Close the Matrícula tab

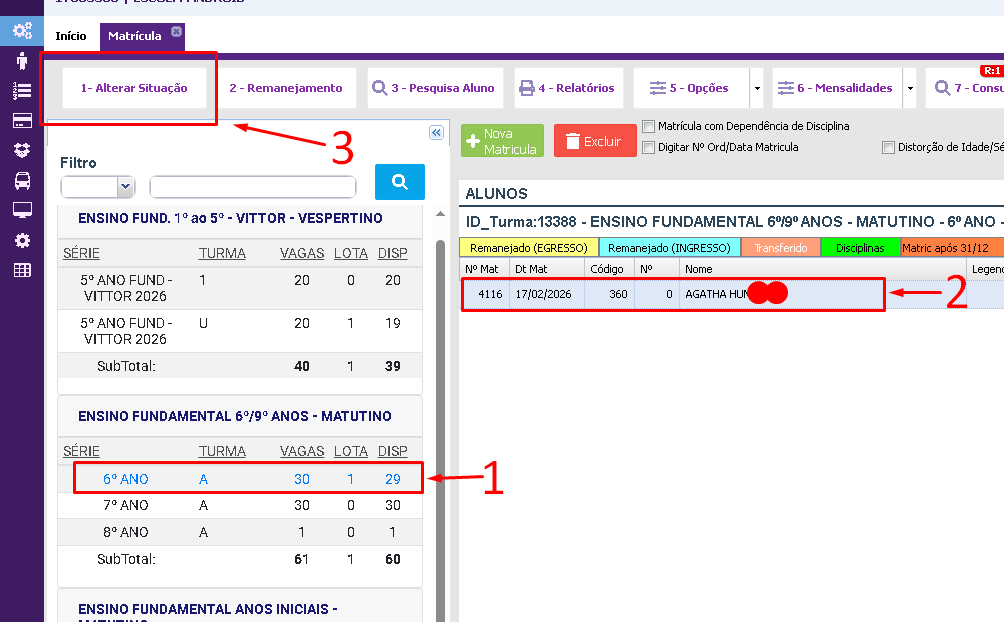coord(177,32)
